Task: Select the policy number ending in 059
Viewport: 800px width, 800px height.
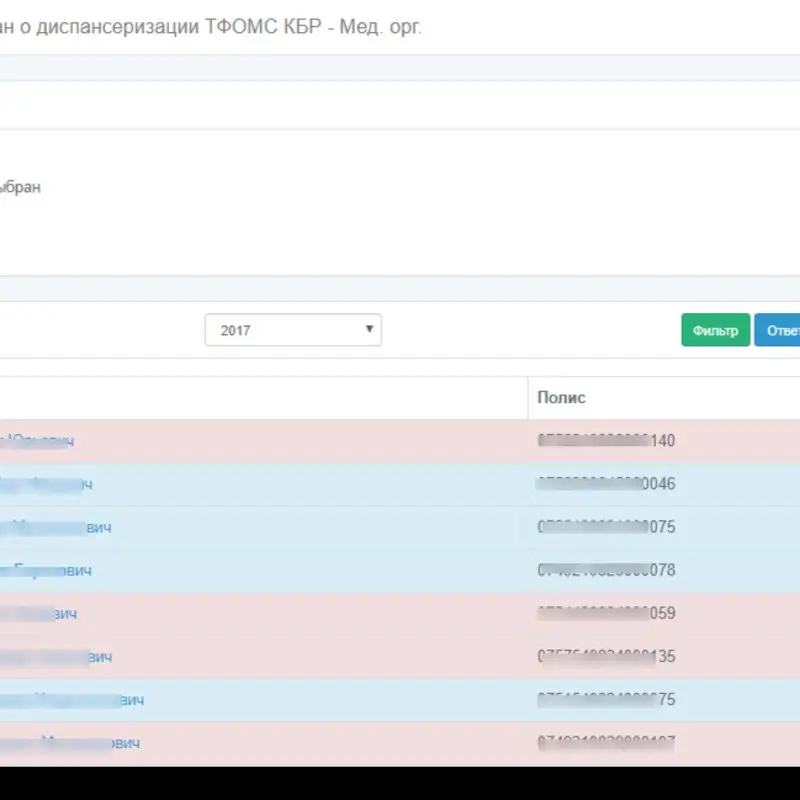Action: pyautogui.click(x=606, y=613)
